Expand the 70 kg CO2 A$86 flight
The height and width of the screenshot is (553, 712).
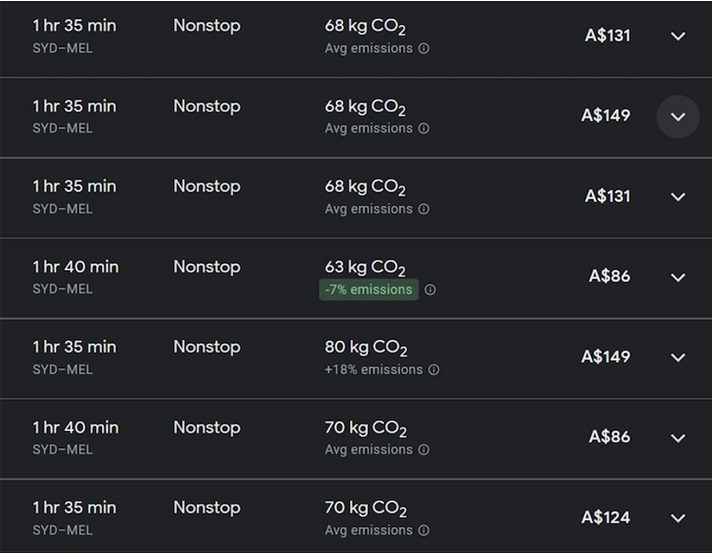pyautogui.click(x=678, y=438)
